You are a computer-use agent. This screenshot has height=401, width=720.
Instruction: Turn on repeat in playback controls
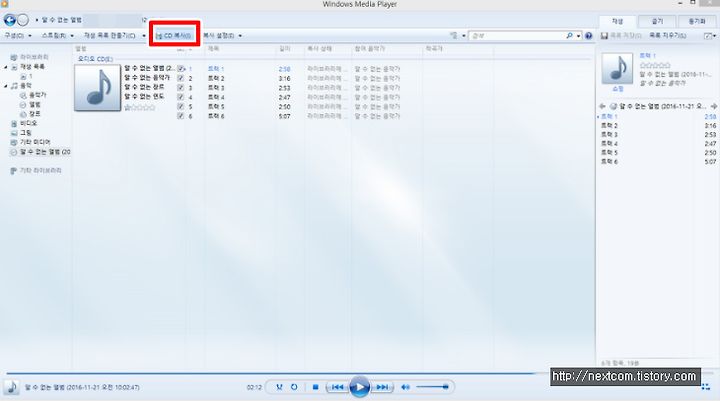coord(294,387)
